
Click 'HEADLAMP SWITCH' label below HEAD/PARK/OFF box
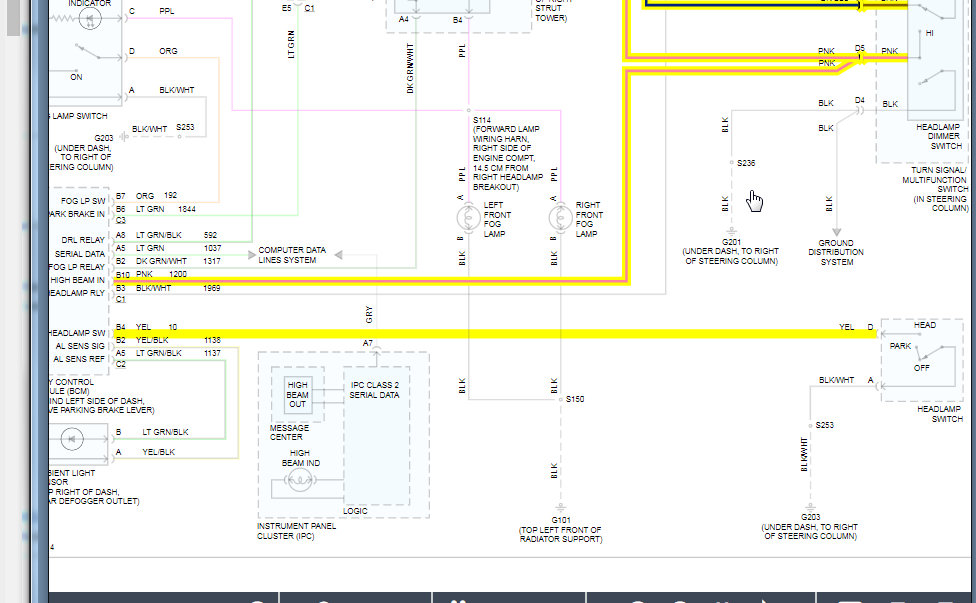pos(940,414)
